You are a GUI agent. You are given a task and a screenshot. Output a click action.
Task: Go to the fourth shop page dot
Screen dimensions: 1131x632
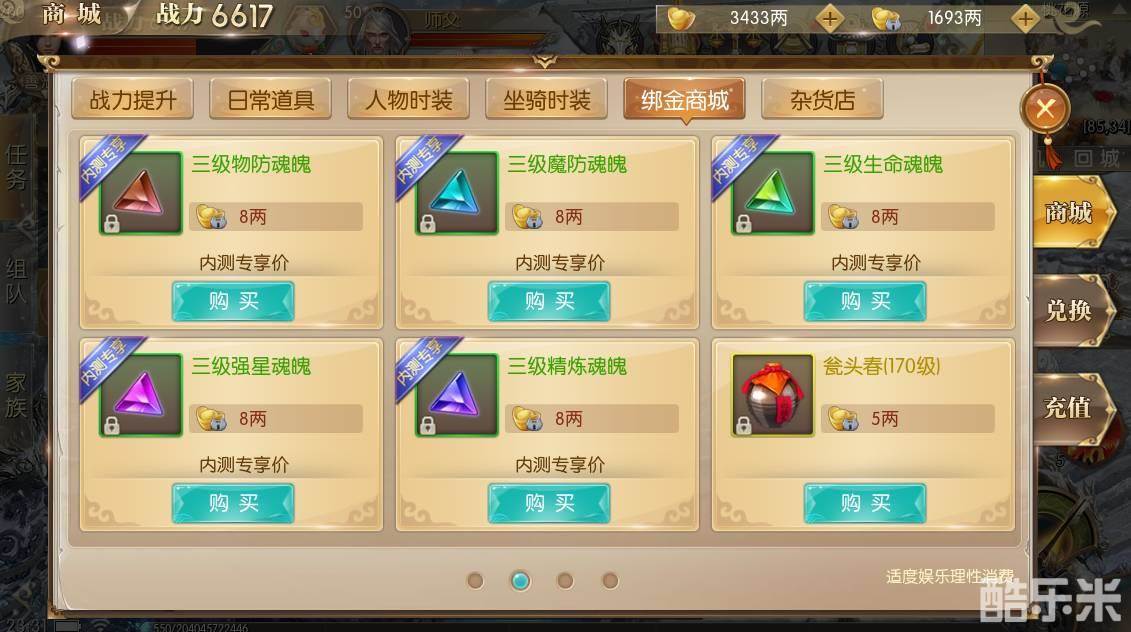(610, 581)
